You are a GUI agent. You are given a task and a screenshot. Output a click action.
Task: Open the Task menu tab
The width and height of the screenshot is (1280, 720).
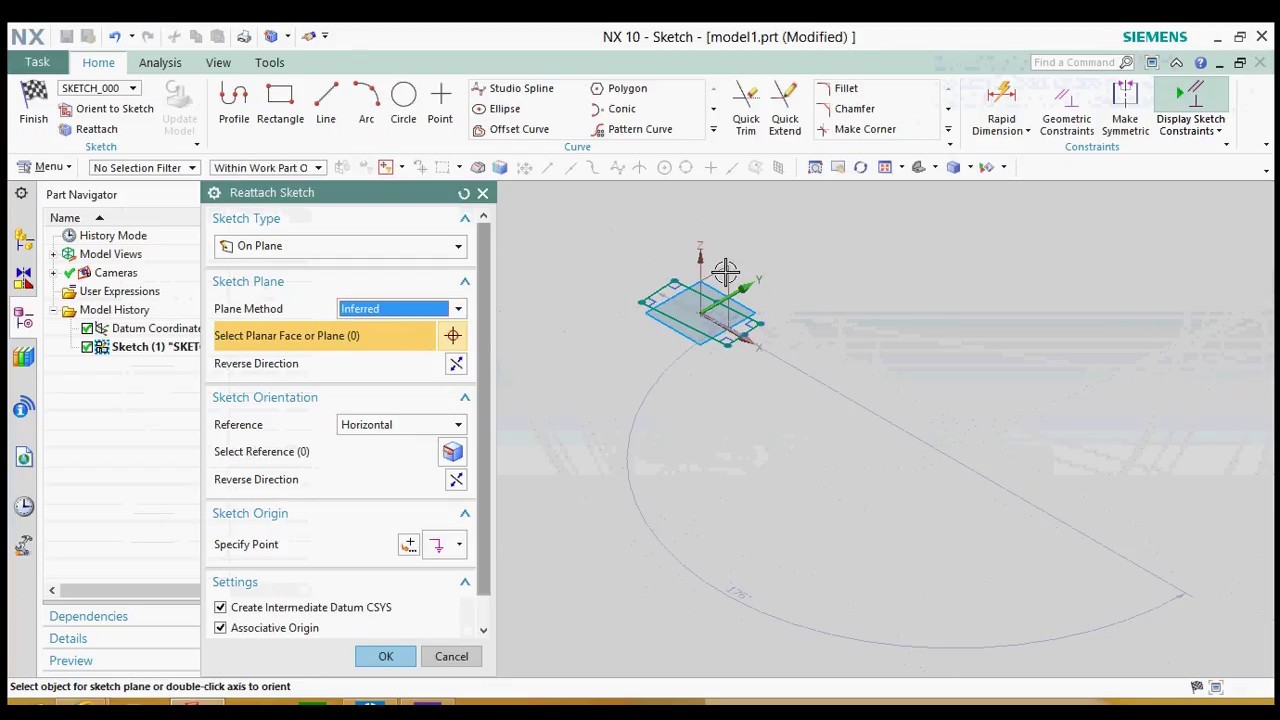coord(37,62)
